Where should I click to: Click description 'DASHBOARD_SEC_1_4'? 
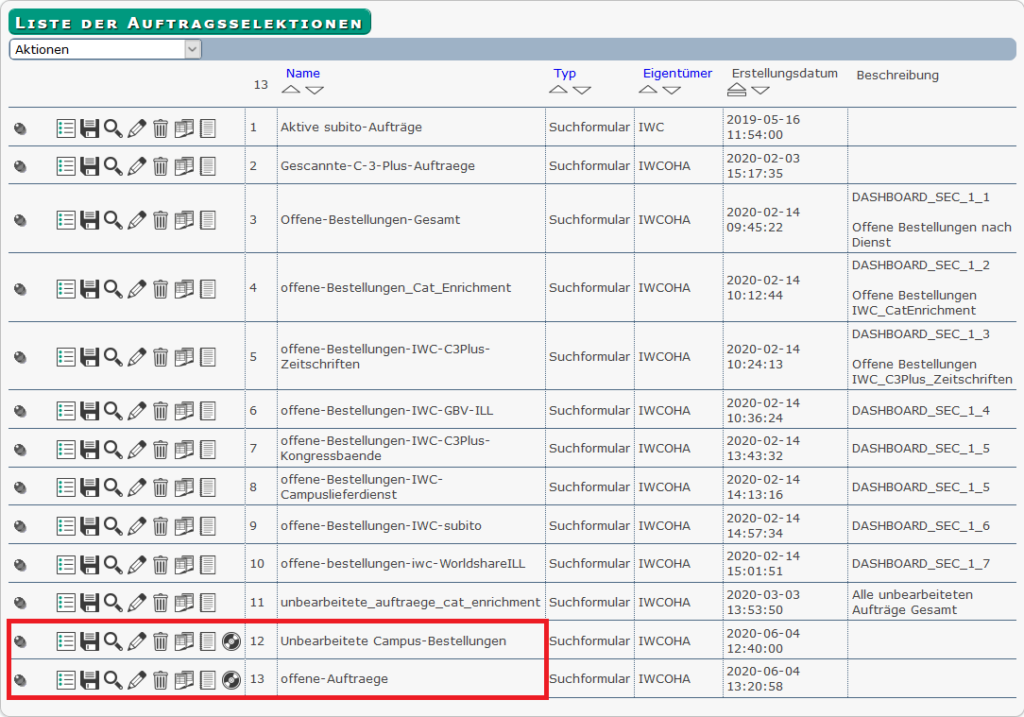click(x=921, y=411)
